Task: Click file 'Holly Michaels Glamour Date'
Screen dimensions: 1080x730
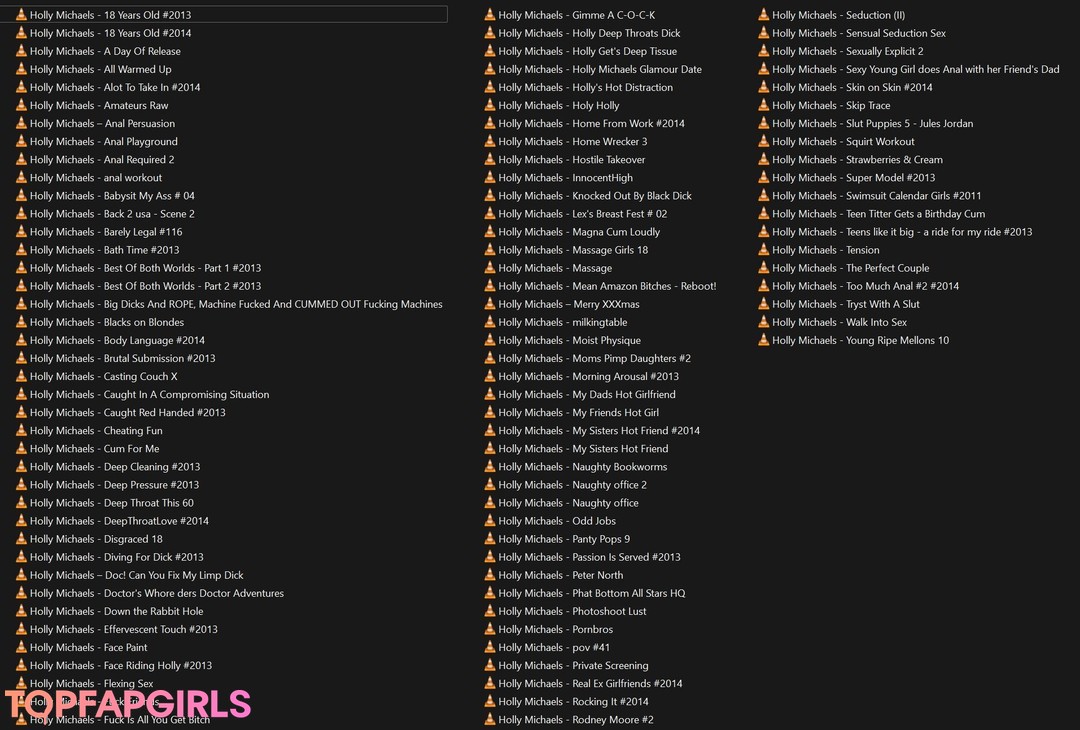Action: 600,70
